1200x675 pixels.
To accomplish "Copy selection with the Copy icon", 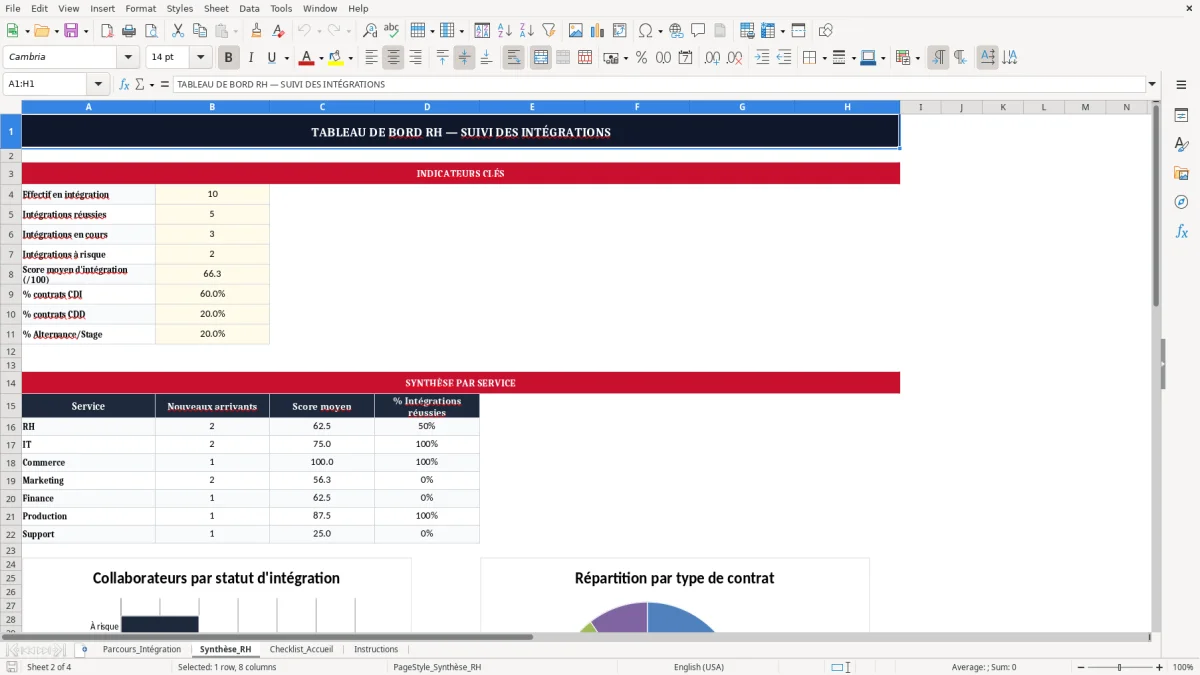I will [x=199, y=31].
